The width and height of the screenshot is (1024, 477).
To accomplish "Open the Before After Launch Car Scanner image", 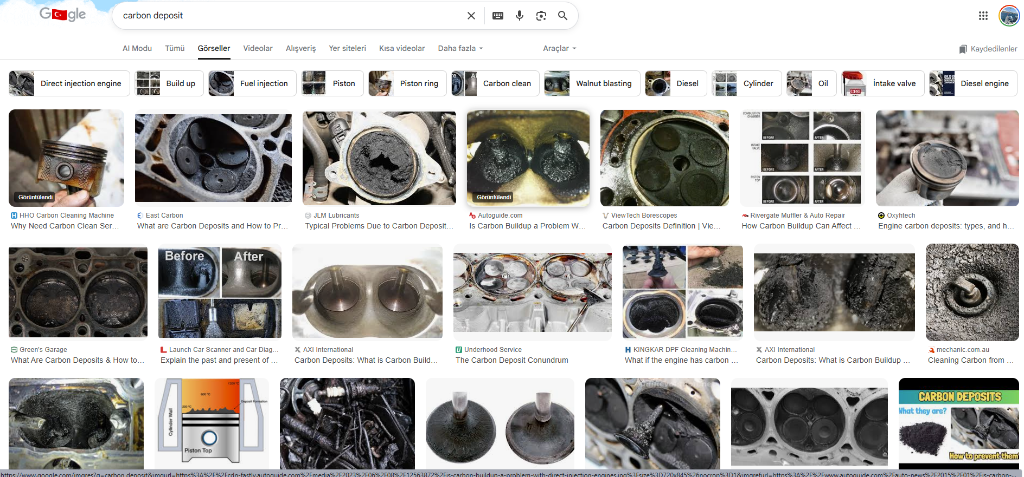I will 220,292.
